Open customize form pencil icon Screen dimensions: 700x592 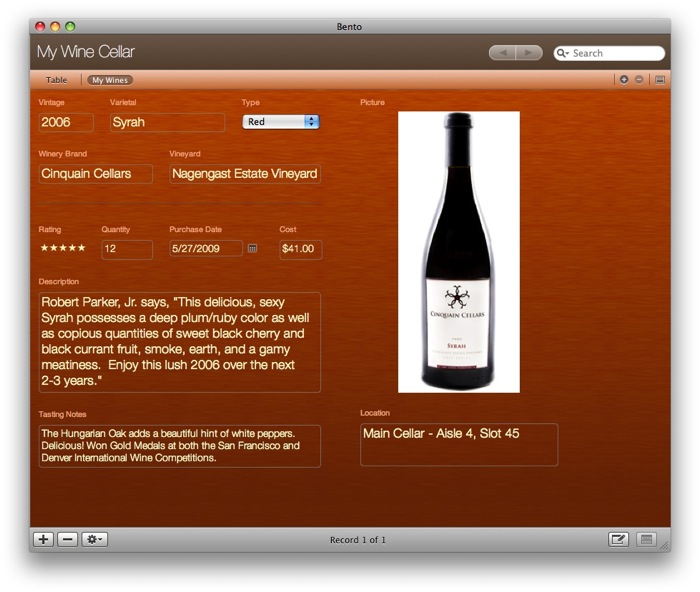click(x=618, y=539)
